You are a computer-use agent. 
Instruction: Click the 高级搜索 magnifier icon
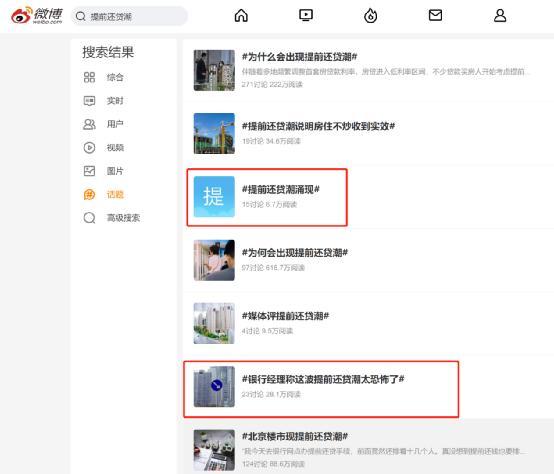tap(89, 218)
